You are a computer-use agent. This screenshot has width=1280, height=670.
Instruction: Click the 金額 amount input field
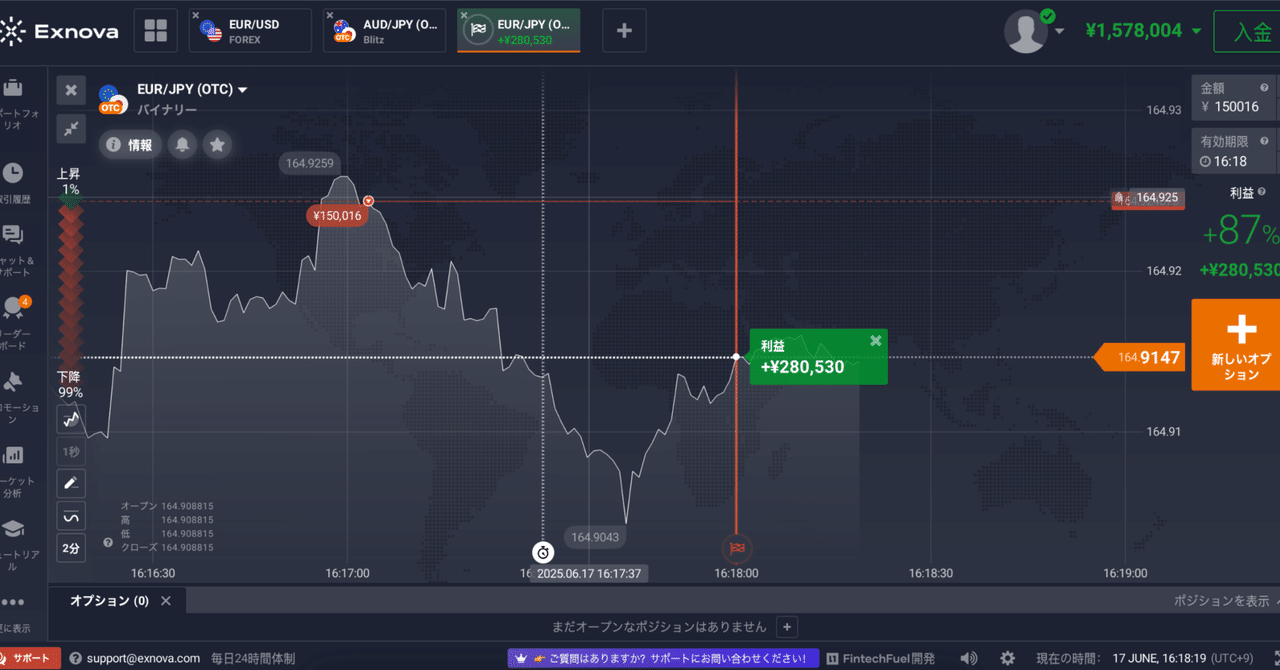(x=1233, y=106)
